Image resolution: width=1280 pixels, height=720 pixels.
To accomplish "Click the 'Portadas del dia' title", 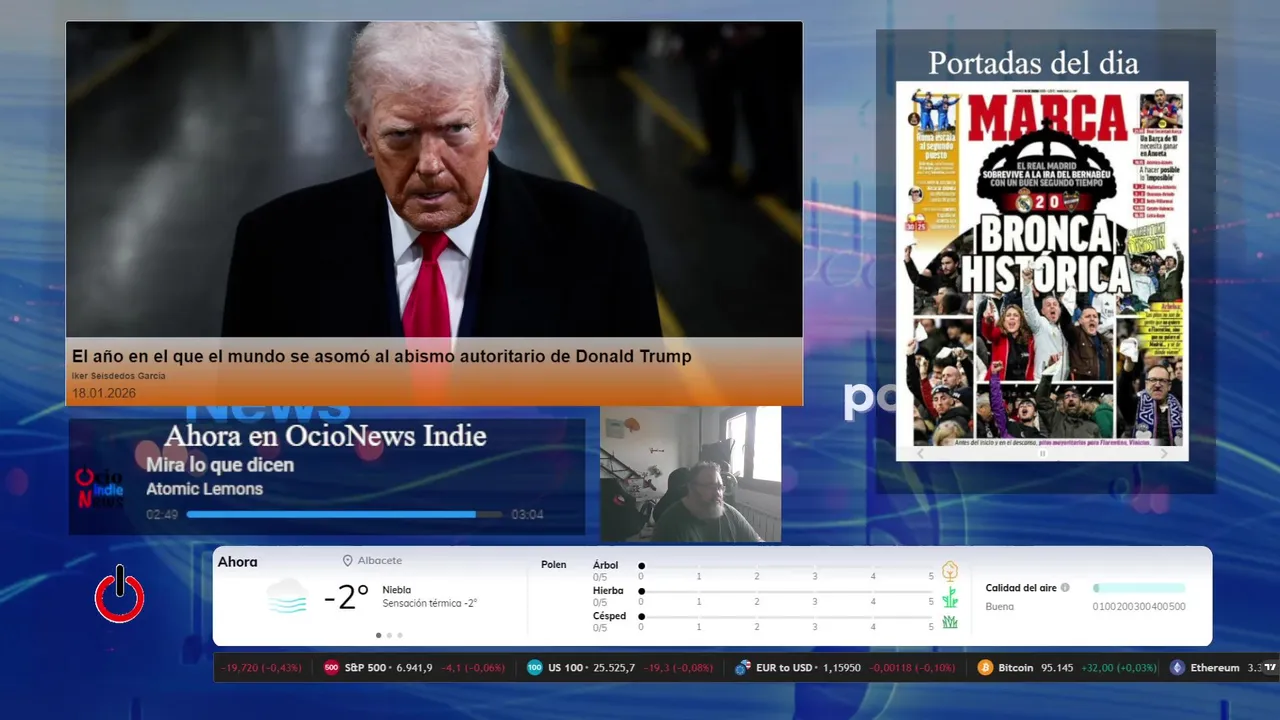I will pos(1033,63).
